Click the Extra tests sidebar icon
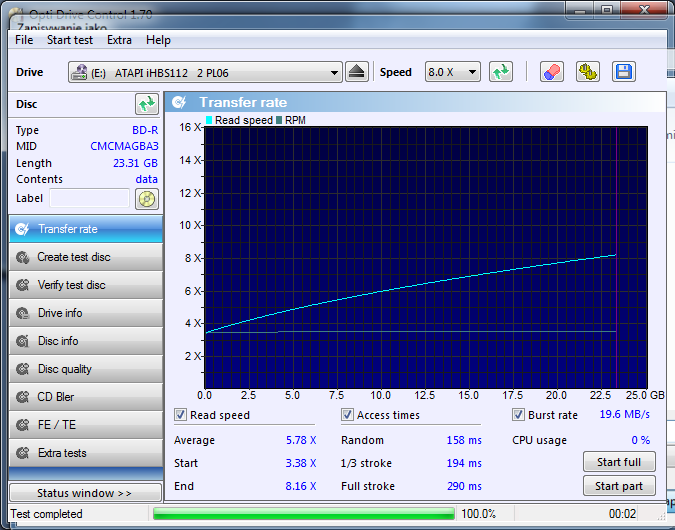 22,453
